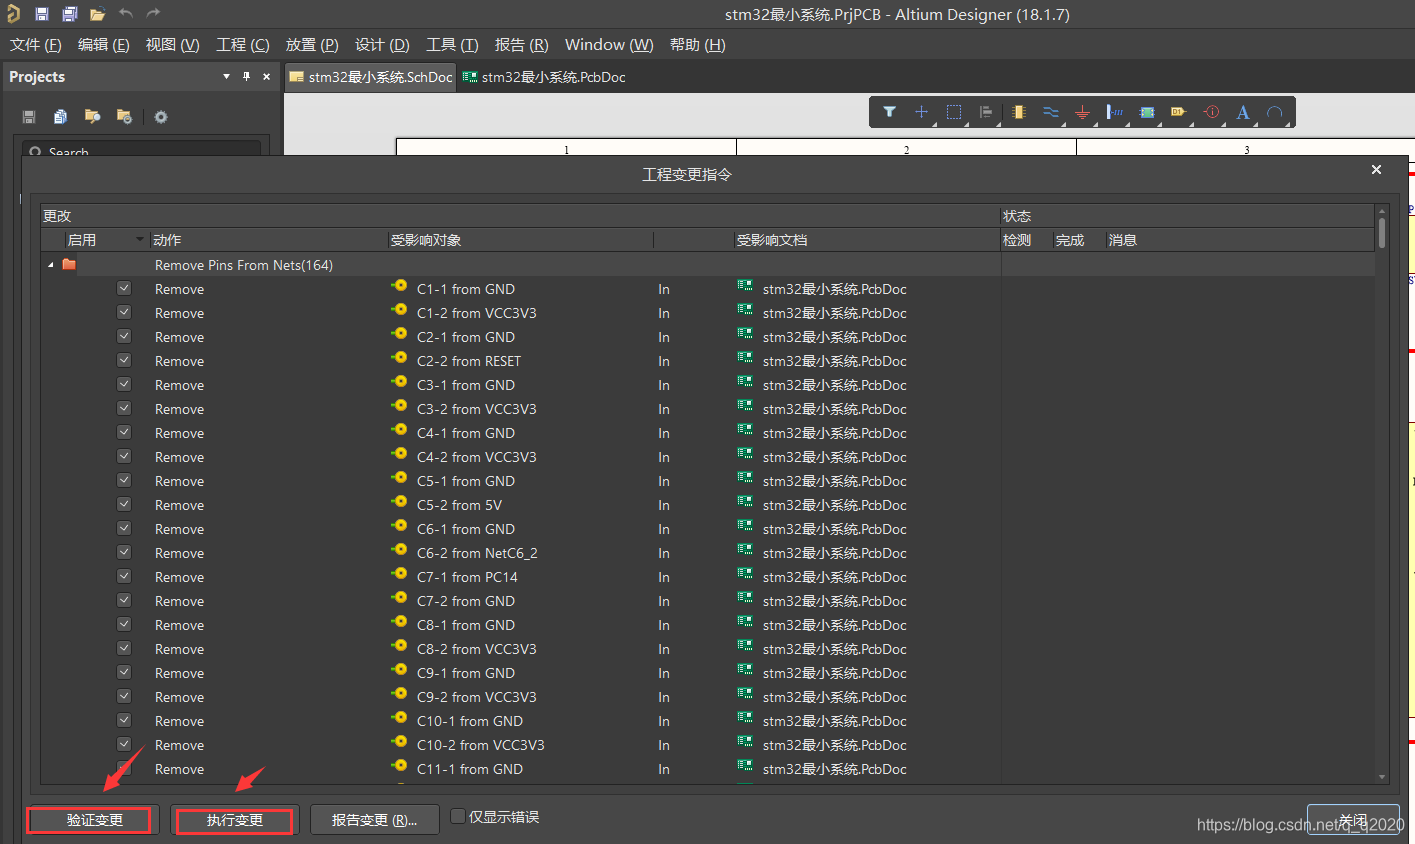Uncheck the C1-2 from VCC3V3 row
This screenshot has width=1415, height=844.
(x=124, y=312)
